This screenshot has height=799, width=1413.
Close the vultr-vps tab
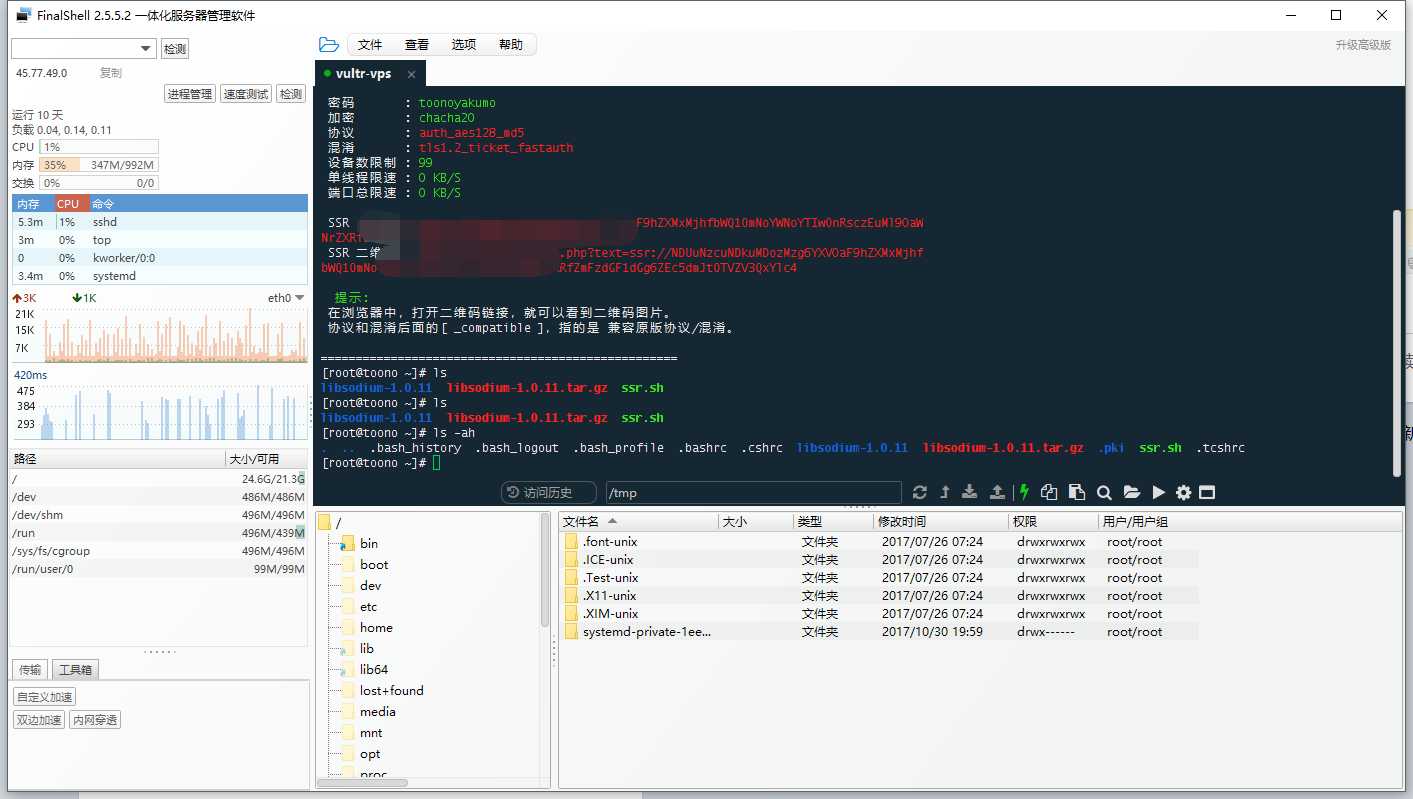(x=412, y=74)
